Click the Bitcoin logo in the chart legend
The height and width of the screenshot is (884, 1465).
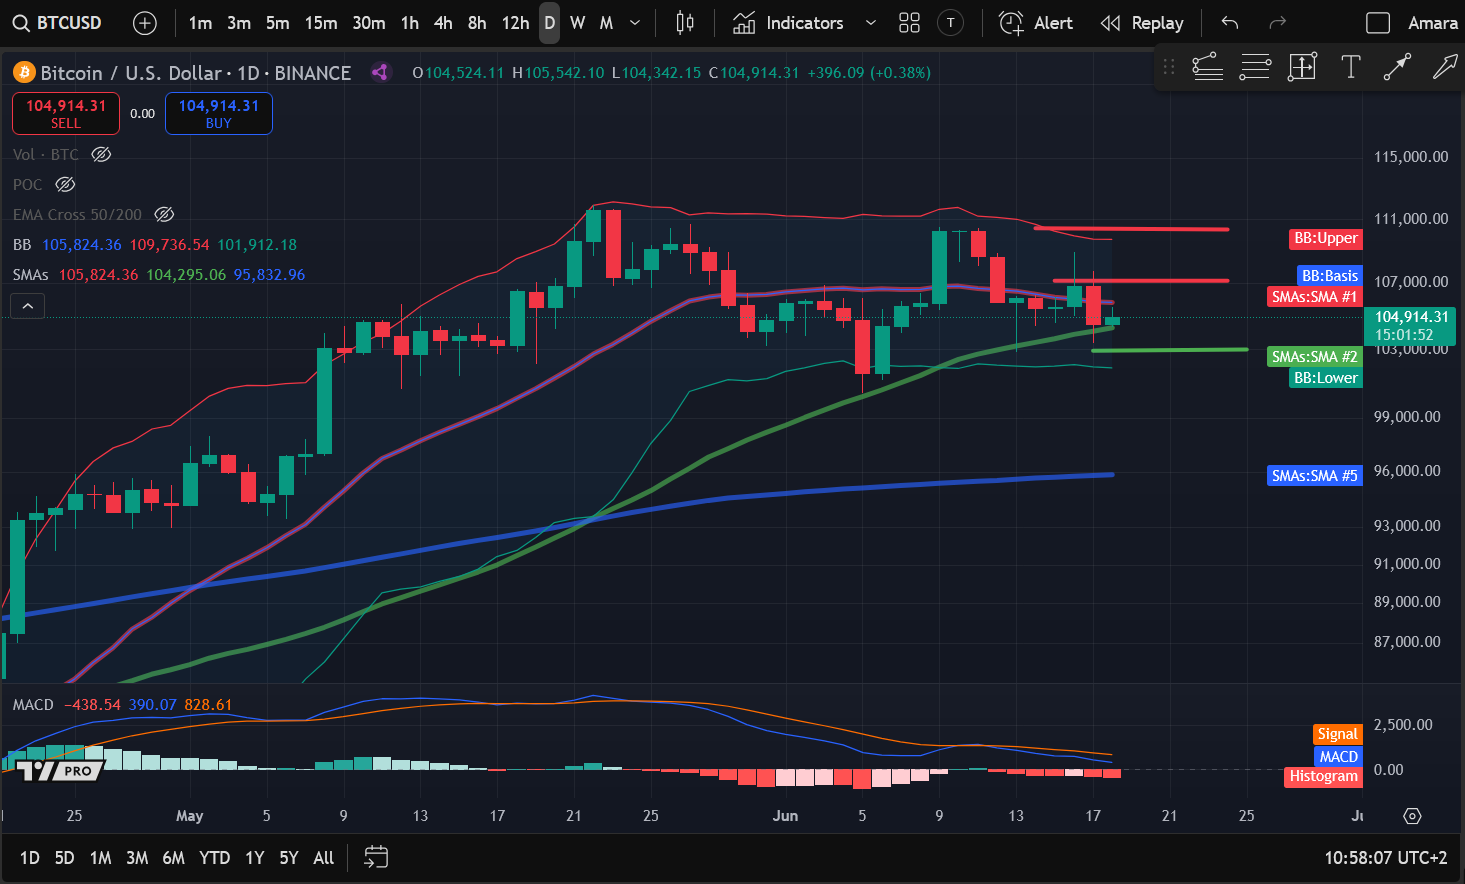[24, 72]
